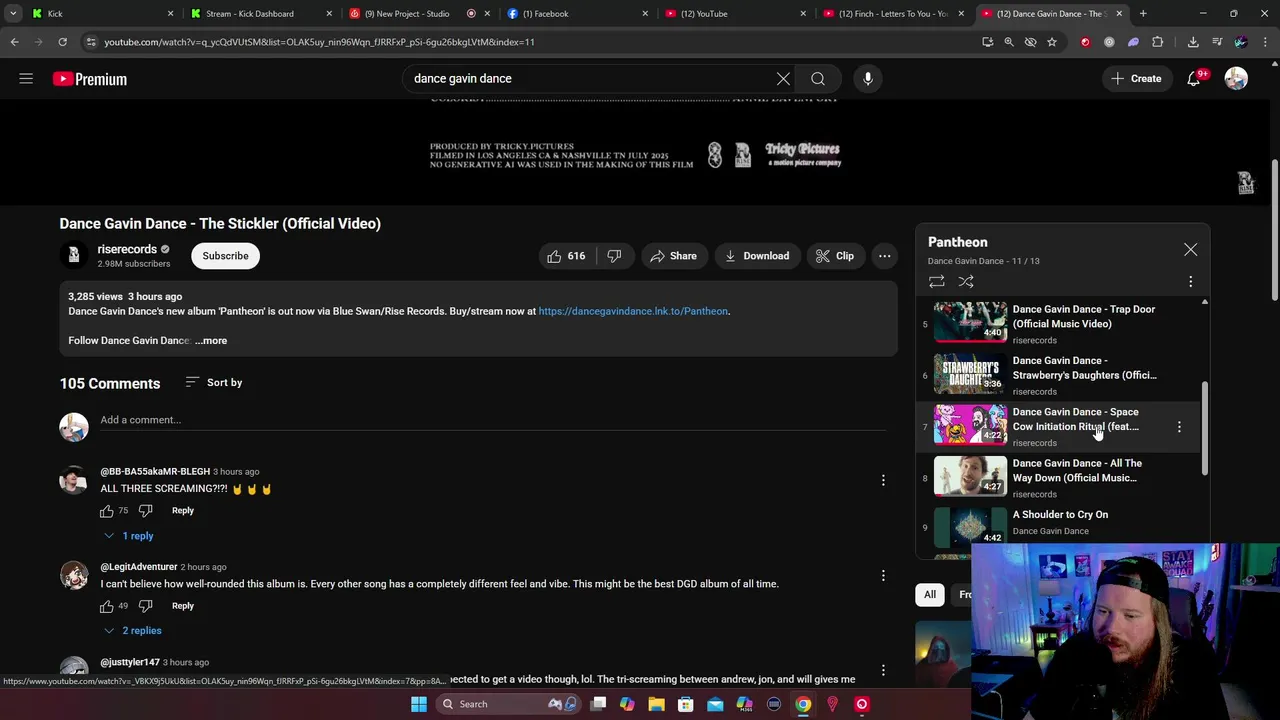Expand the description with ...more
The width and height of the screenshot is (1280, 720).
tap(211, 341)
